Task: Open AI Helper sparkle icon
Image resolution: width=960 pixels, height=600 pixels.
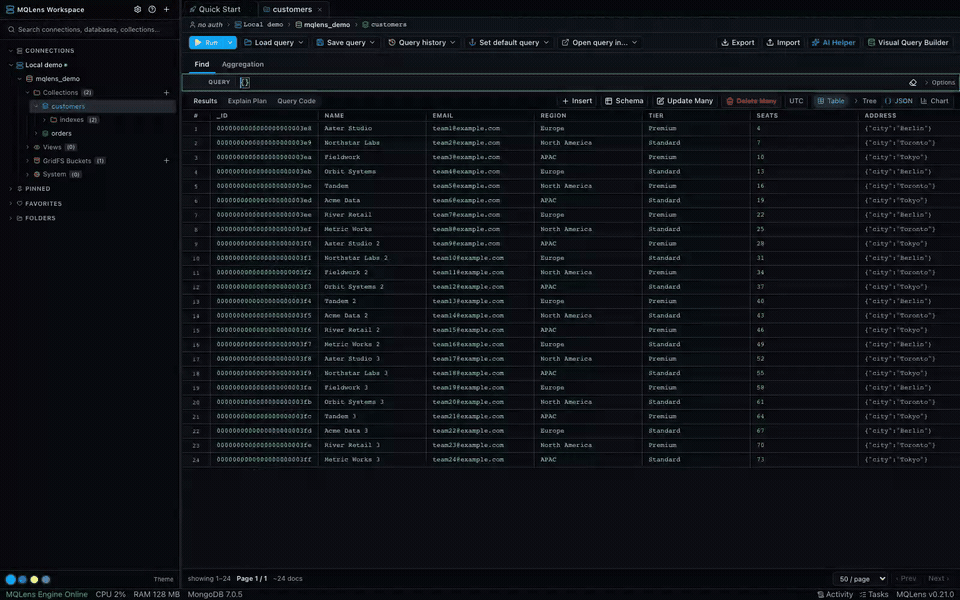Action: click(816, 42)
